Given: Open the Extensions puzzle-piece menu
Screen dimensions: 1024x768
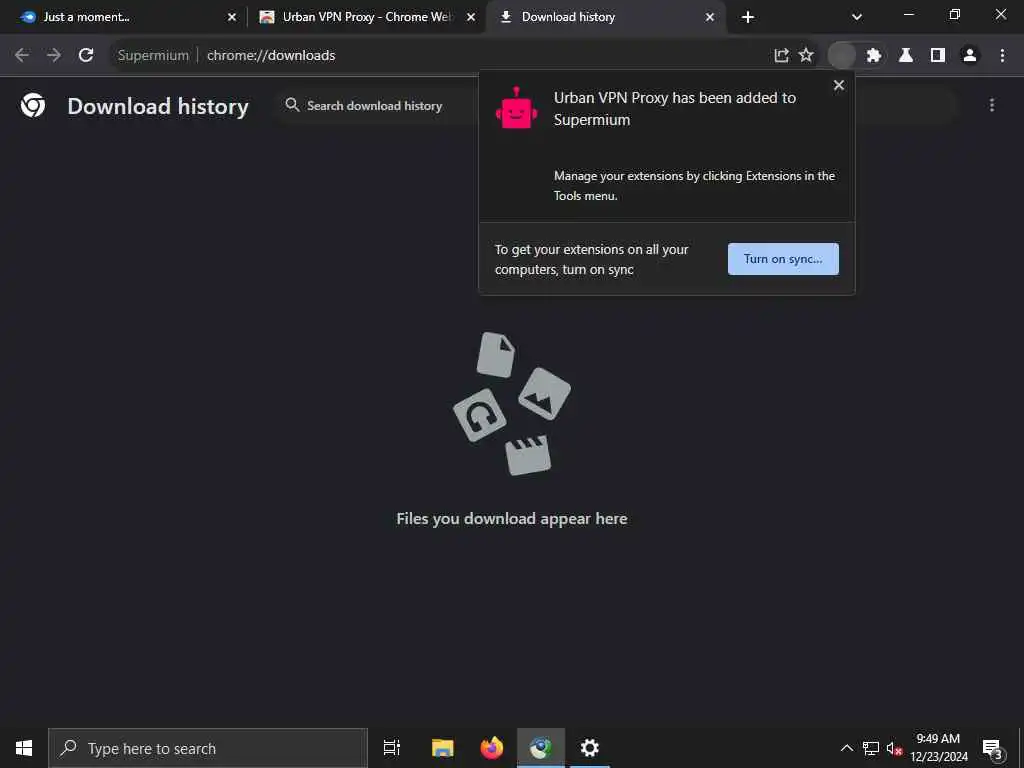Looking at the screenshot, I should [x=874, y=56].
